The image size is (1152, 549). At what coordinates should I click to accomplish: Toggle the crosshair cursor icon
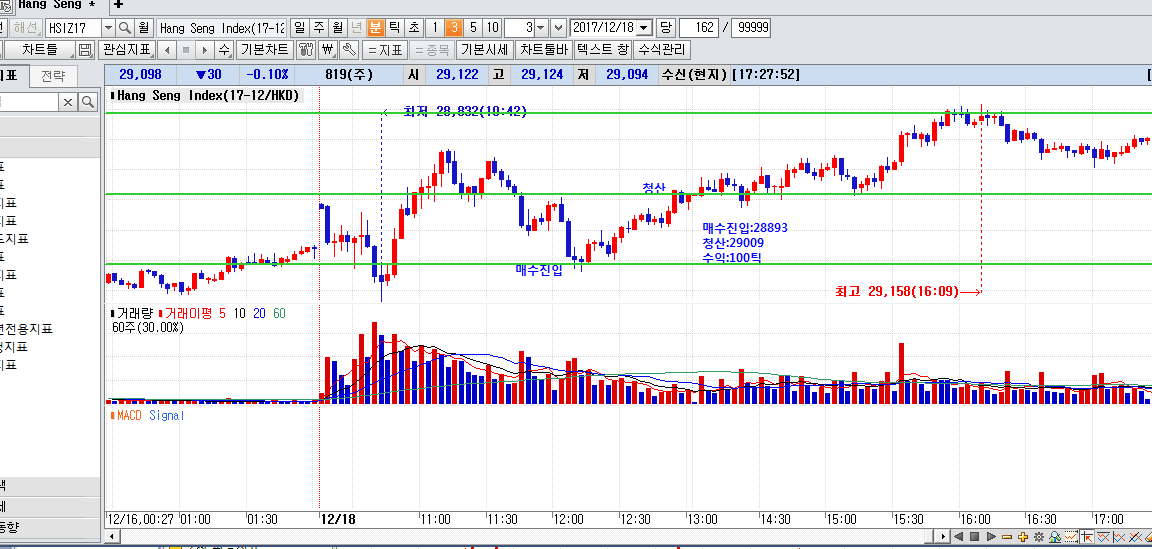(x=1087, y=537)
